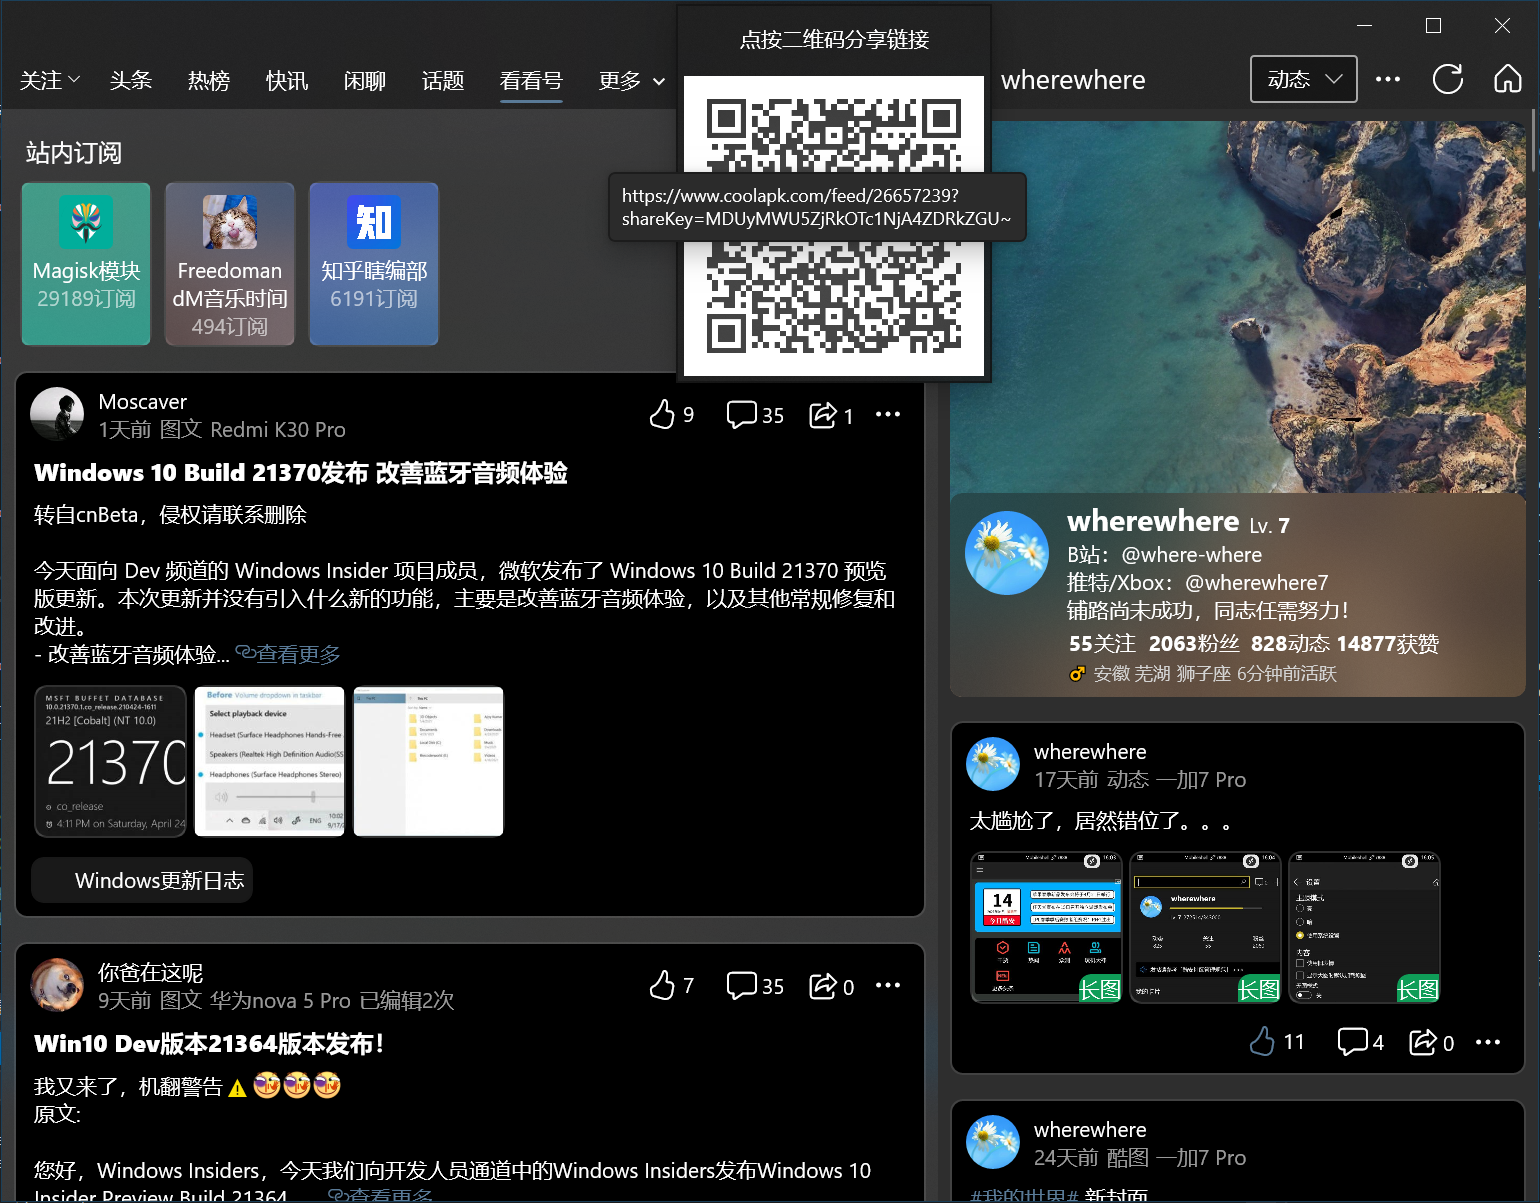Switch to 话题 tab

pos(443,80)
